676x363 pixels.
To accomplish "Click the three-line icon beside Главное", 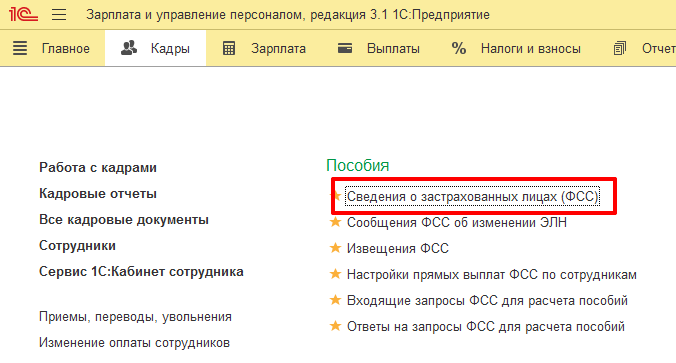I will tap(20, 48).
